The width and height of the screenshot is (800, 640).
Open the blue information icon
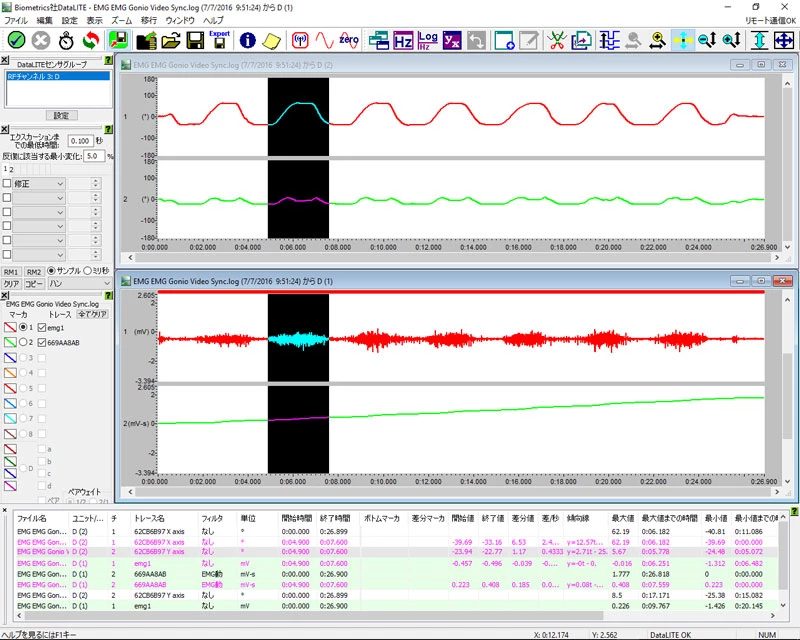(247, 40)
